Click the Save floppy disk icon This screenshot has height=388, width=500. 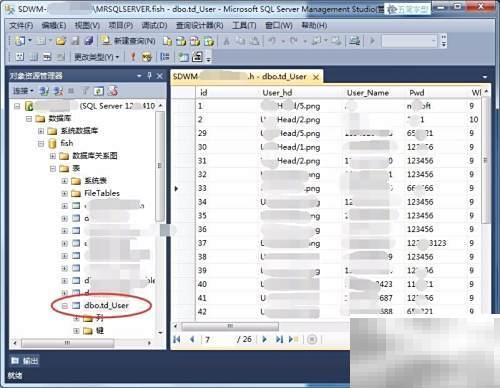[x=75, y=41]
